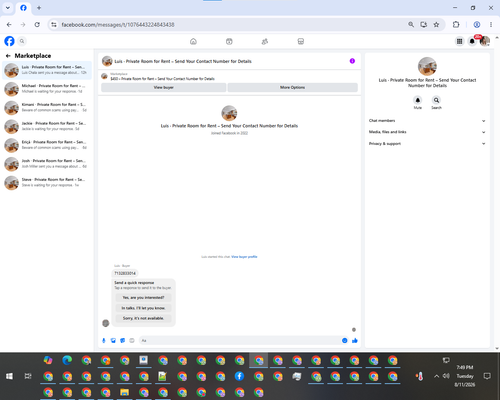Open the account profile picture menu
The width and height of the screenshot is (500, 400).
click(485, 41)
